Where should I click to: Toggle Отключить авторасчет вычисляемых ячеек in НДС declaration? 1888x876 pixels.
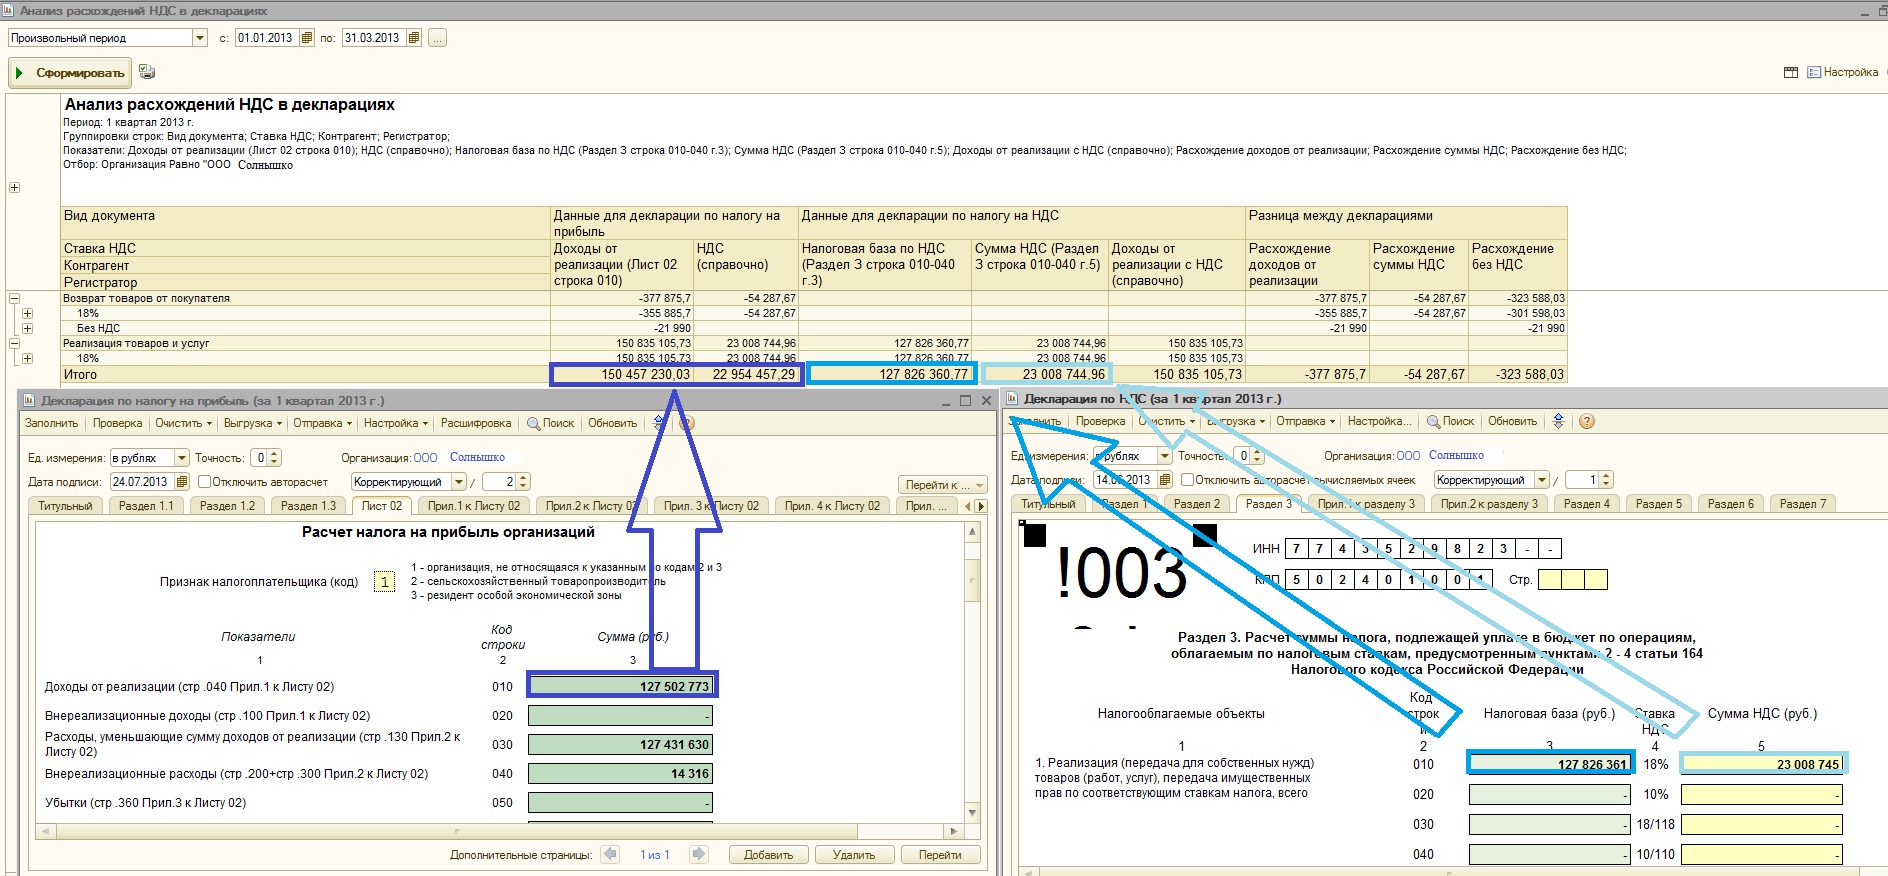point(1187,480)
